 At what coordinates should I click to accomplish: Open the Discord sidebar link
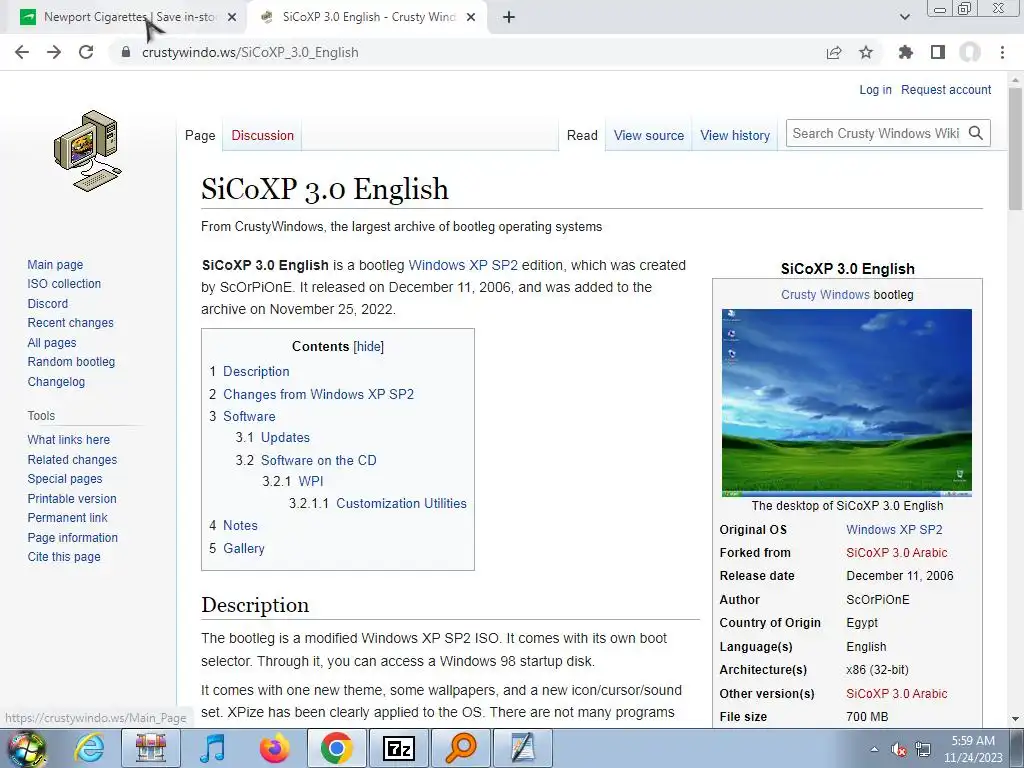coord(48,304)
